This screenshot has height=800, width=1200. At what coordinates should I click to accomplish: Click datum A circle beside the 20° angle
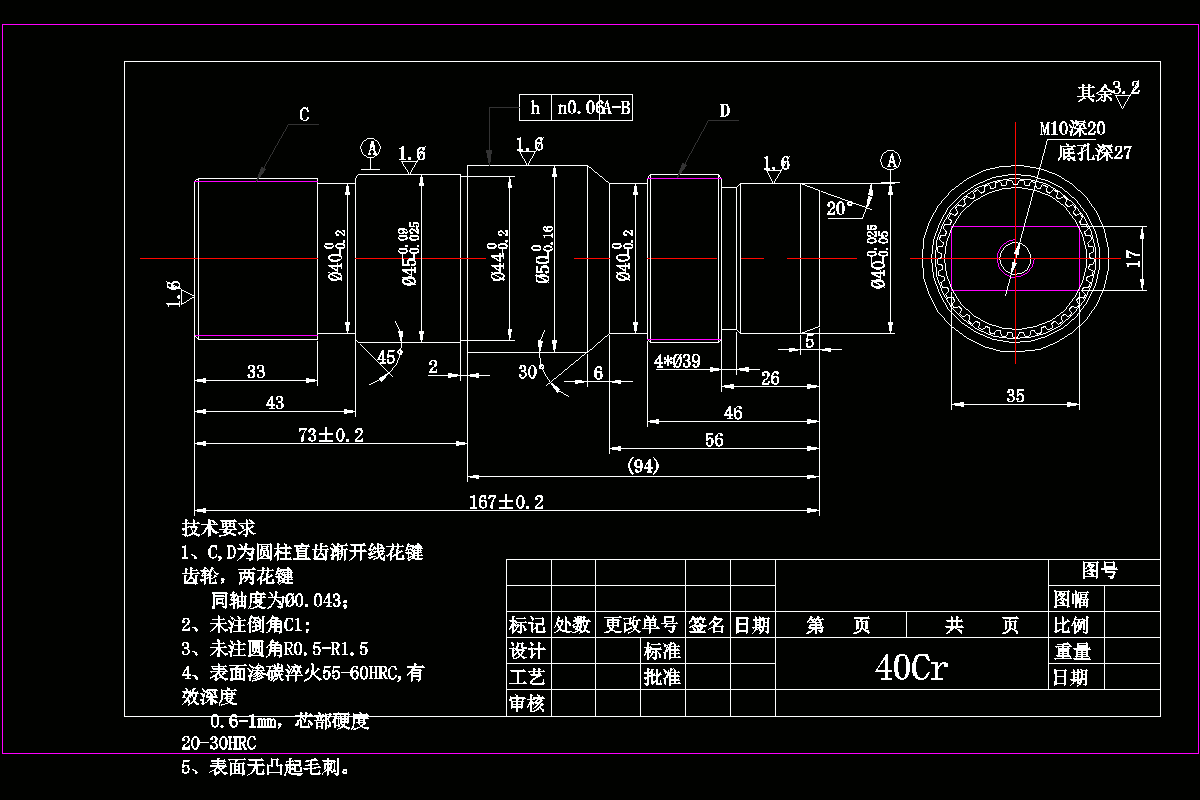coord(892,160)
